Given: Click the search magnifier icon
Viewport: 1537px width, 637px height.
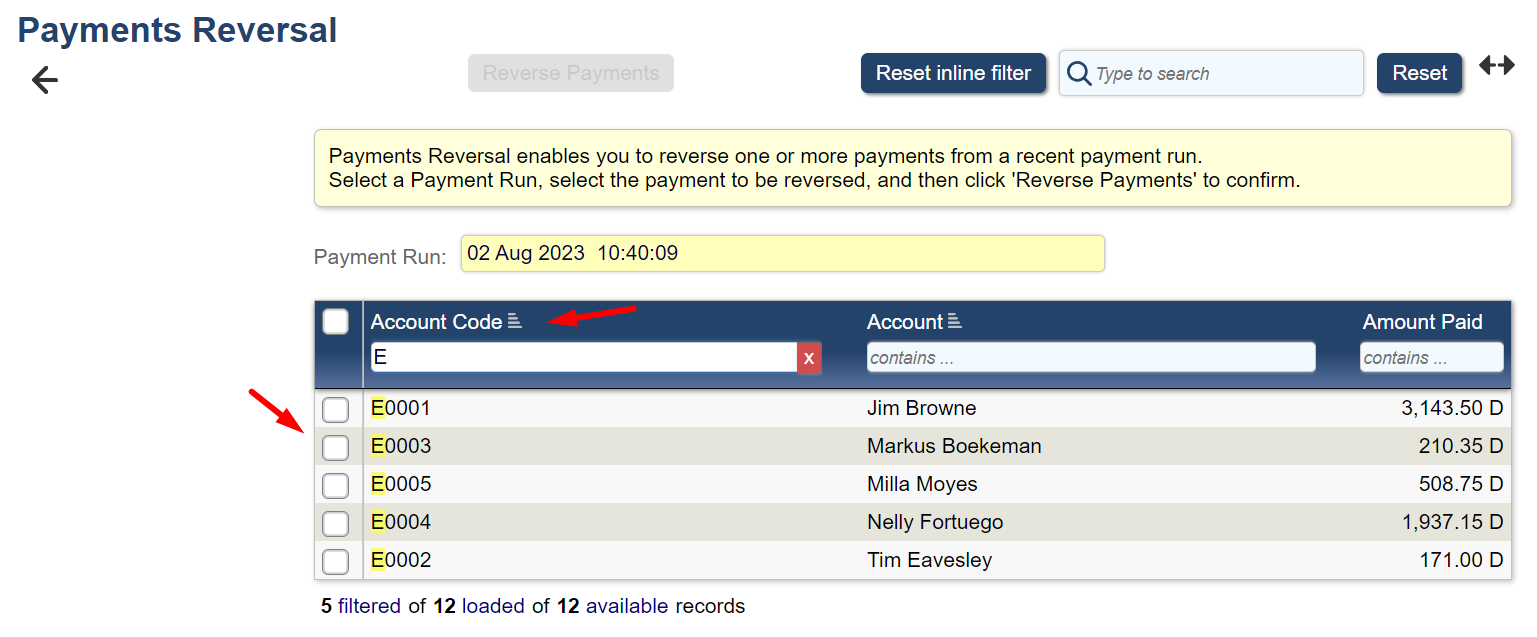Looking at the screenshot, I should (1079, 74).
